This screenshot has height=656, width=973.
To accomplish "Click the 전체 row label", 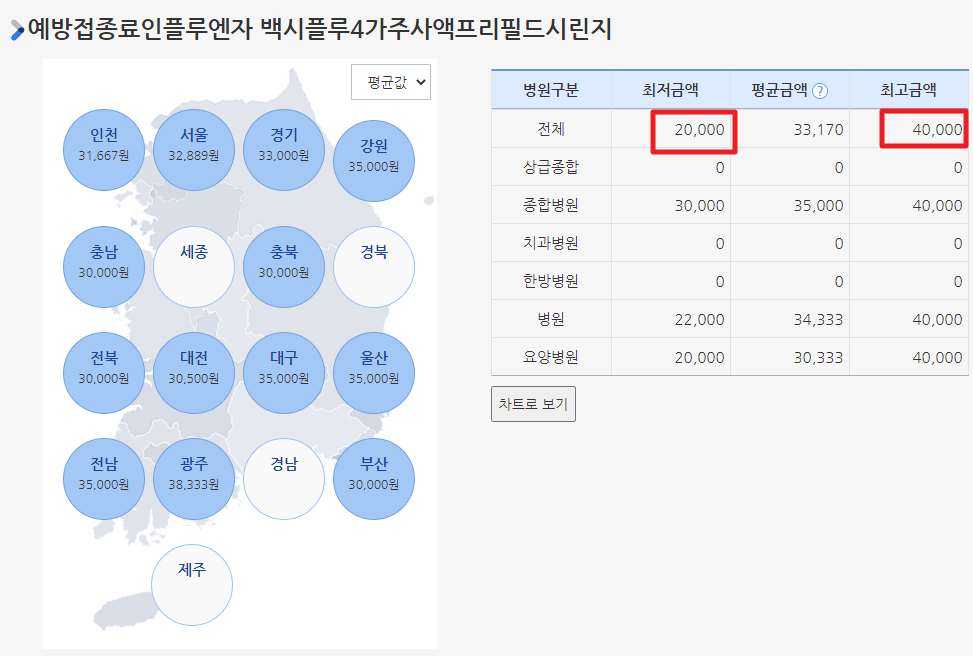I will click(551, 129).
